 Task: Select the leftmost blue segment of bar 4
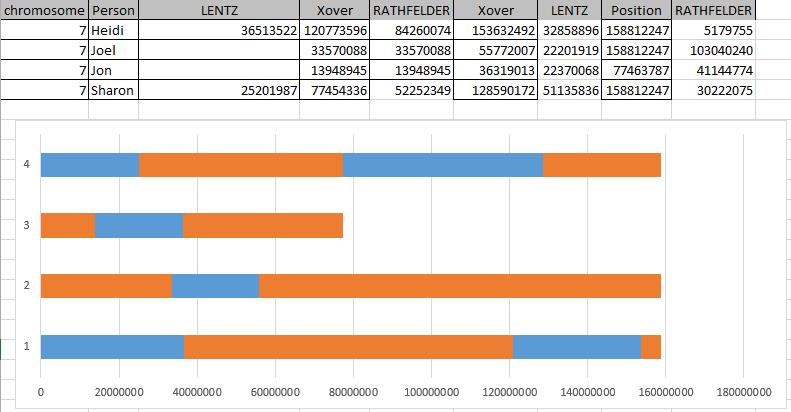click(x=89, y=164)
